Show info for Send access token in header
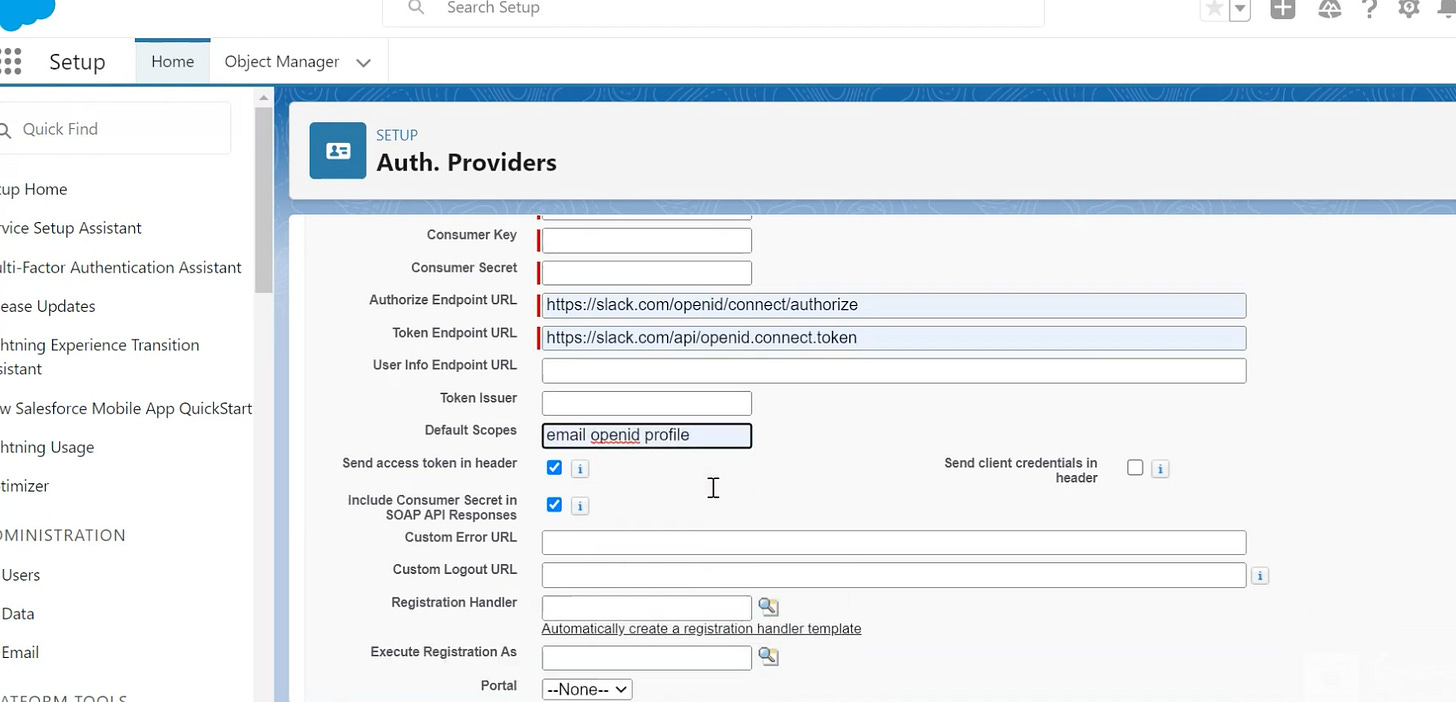 (580, 468)
